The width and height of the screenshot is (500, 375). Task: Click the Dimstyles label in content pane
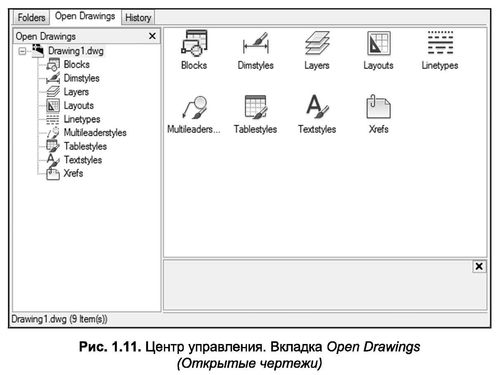256,65
